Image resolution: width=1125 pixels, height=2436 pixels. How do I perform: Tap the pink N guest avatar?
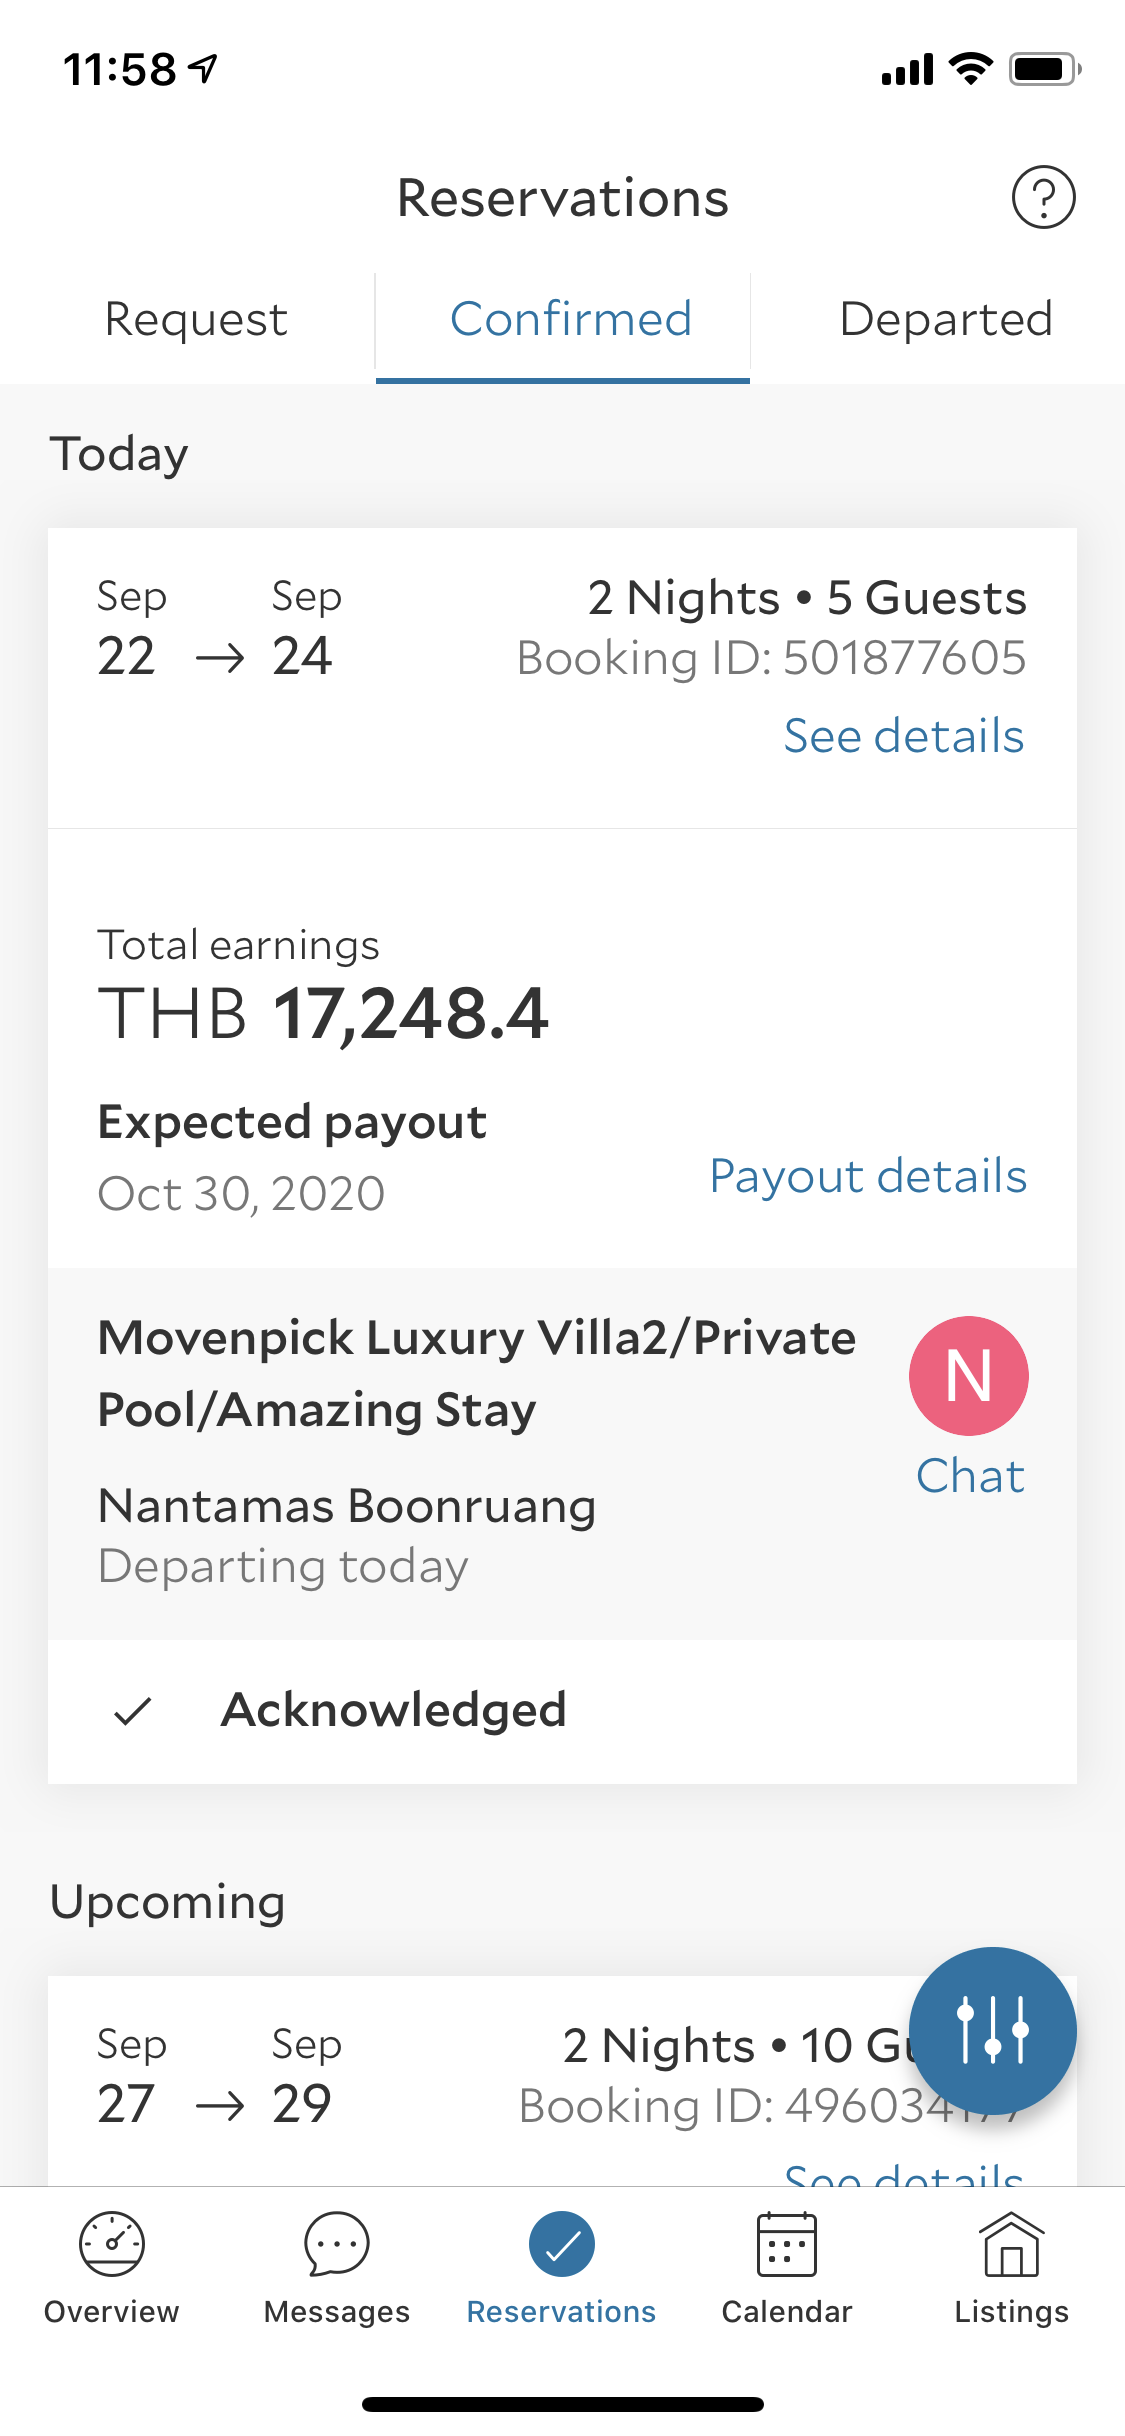[968, 1375]
